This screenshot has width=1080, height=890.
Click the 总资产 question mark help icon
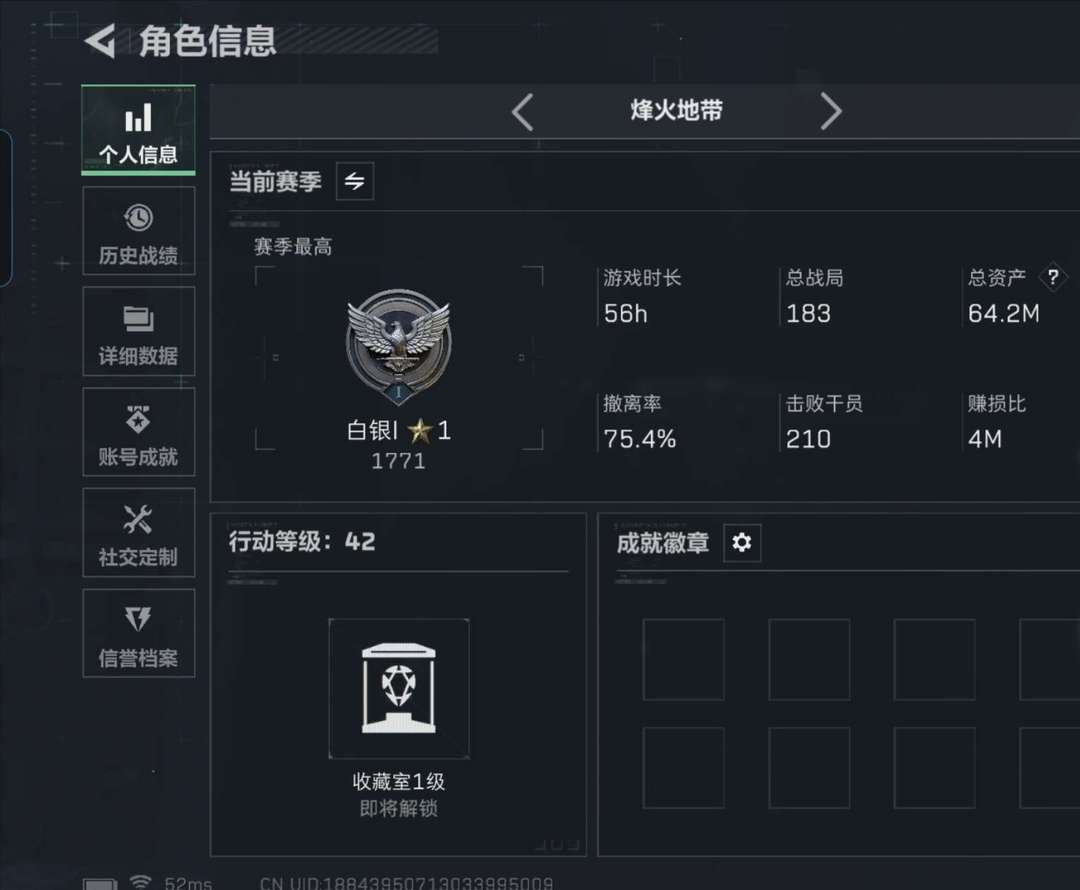click(1052, 278)
